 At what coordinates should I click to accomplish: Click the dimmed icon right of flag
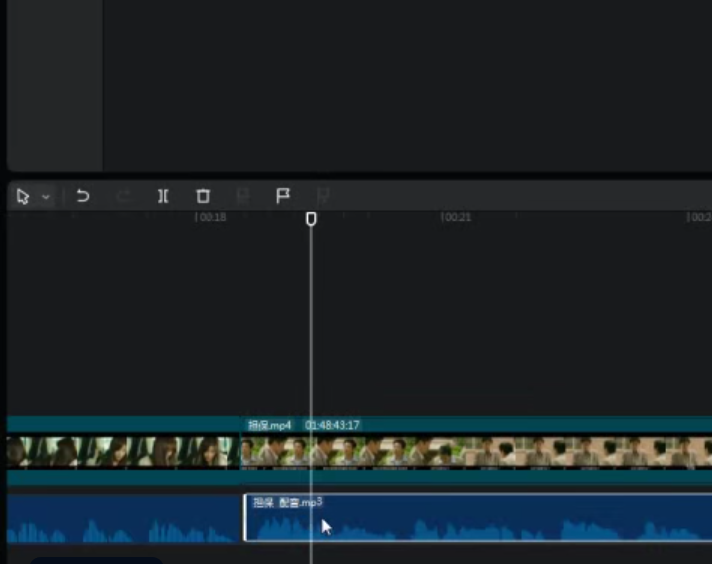323,196
